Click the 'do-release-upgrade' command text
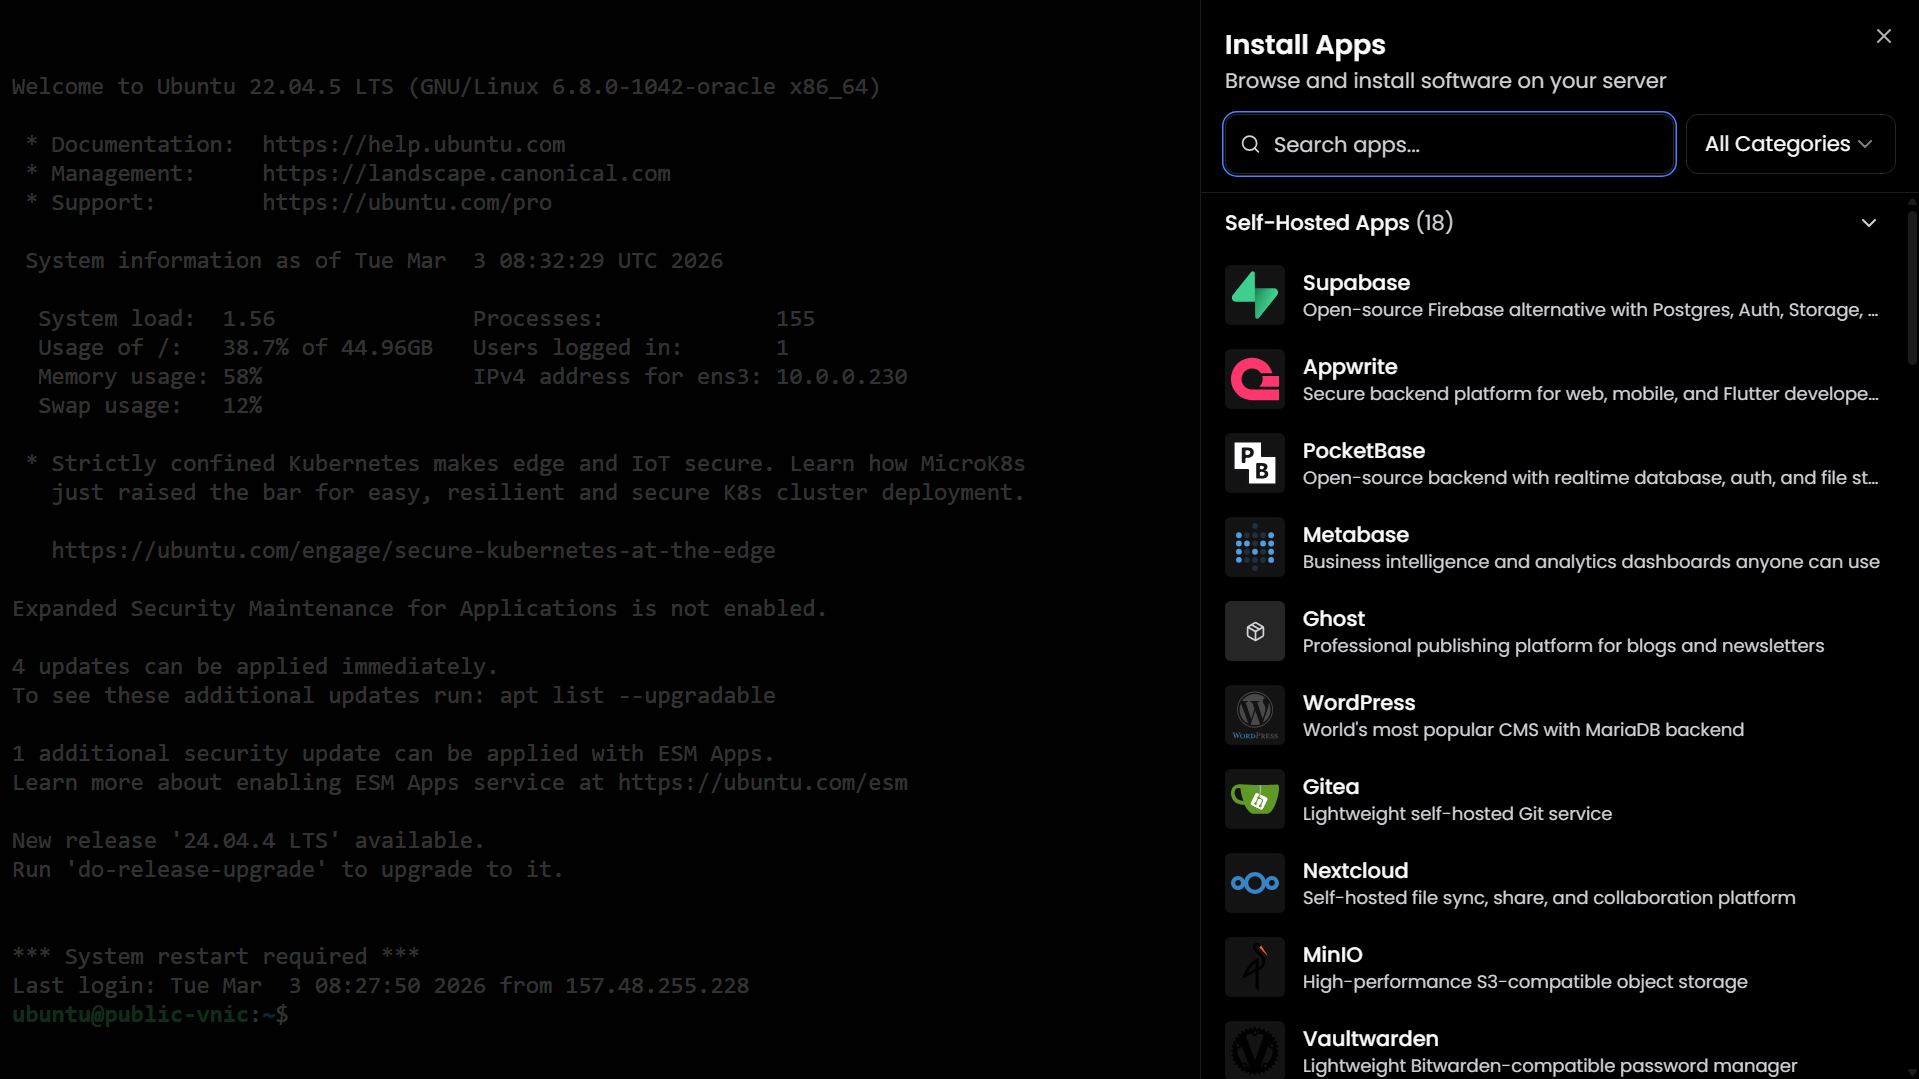This screenshot has height=1079, width=1919. click(196, 869)
